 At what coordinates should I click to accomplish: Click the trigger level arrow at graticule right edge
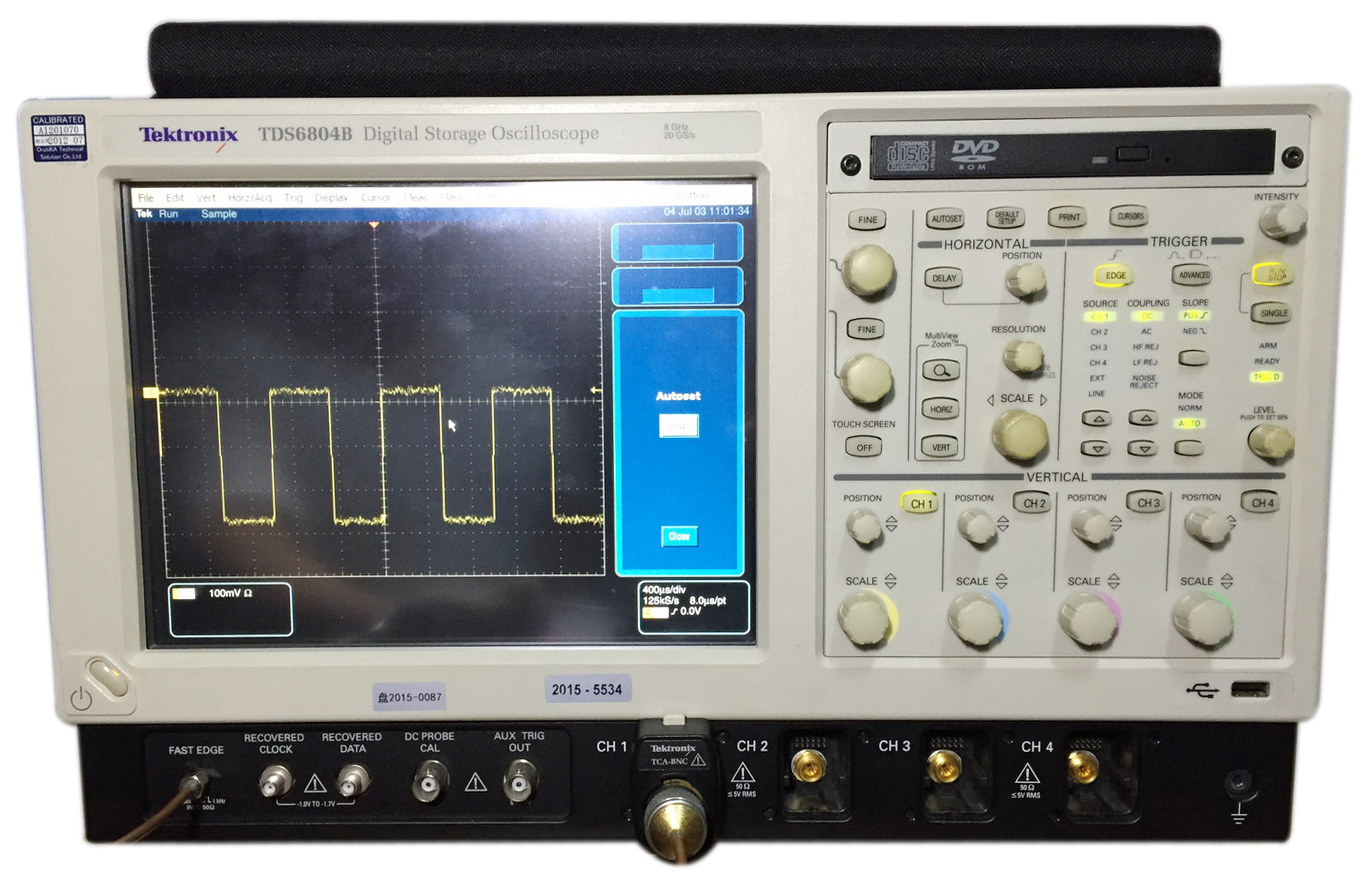[597, 390]
